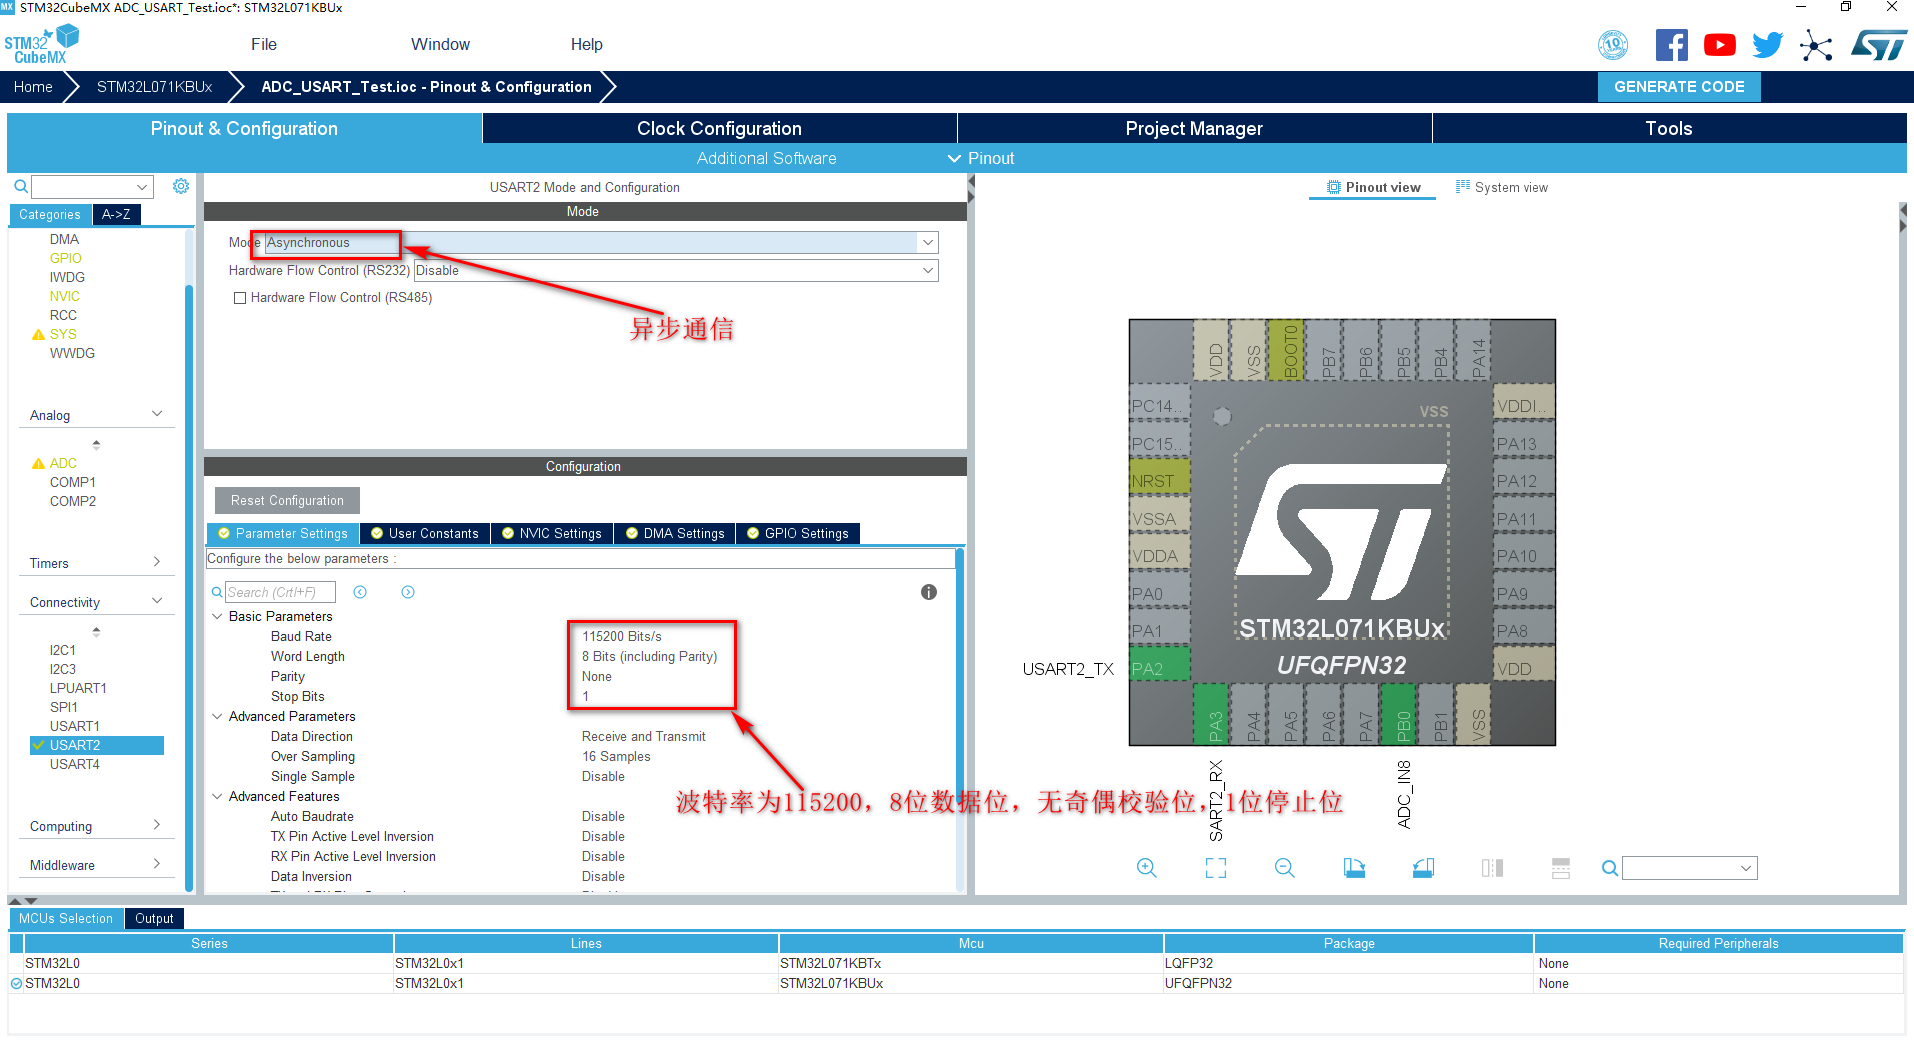Open Hardware Flow Control (RS232) dropdown

(928, 271)
